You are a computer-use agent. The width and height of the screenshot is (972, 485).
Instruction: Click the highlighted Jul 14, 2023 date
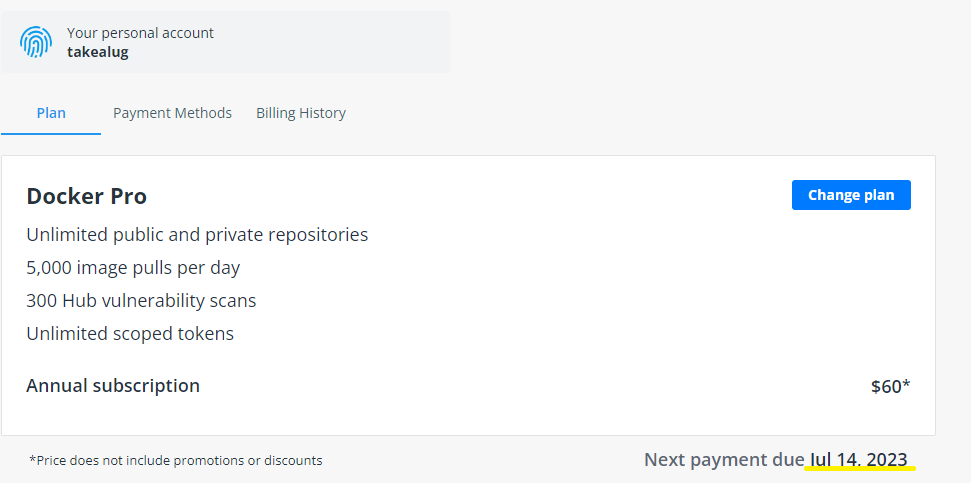859,460
